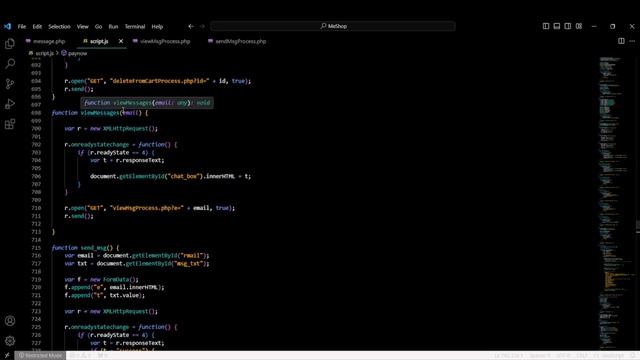The width and height of the screenshot is (640, 360).
Task: Close the script.js tab
Action: coord(121,41)
